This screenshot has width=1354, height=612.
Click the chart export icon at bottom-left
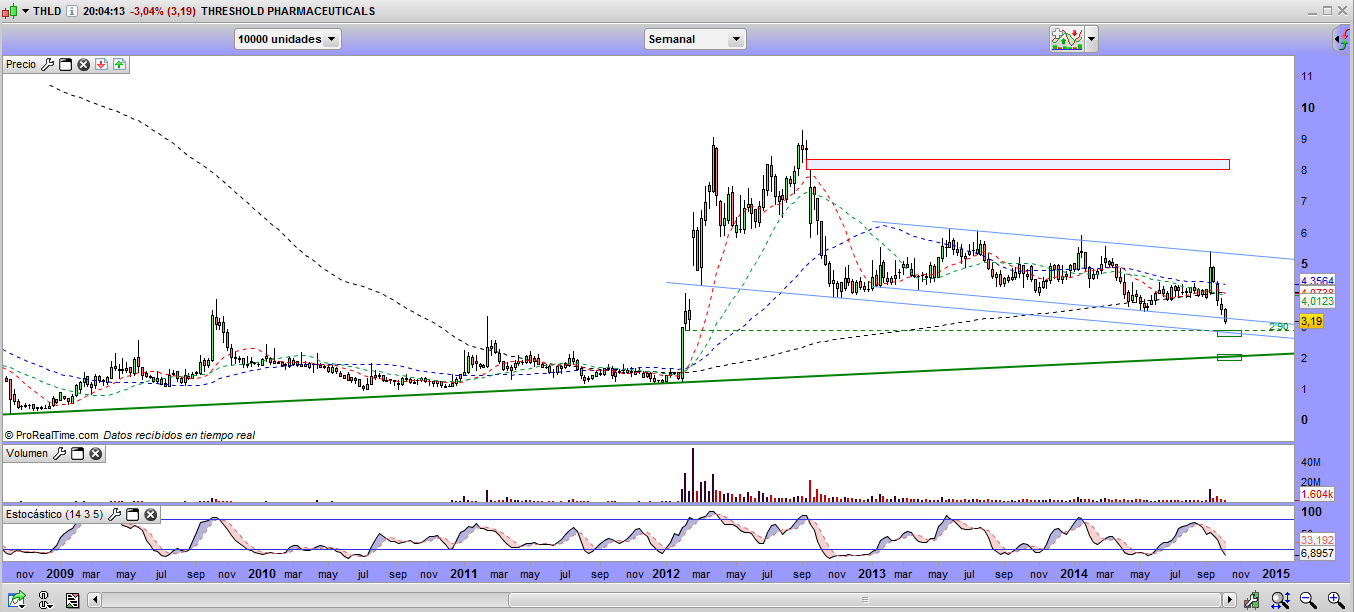click(x=17, y=600)
